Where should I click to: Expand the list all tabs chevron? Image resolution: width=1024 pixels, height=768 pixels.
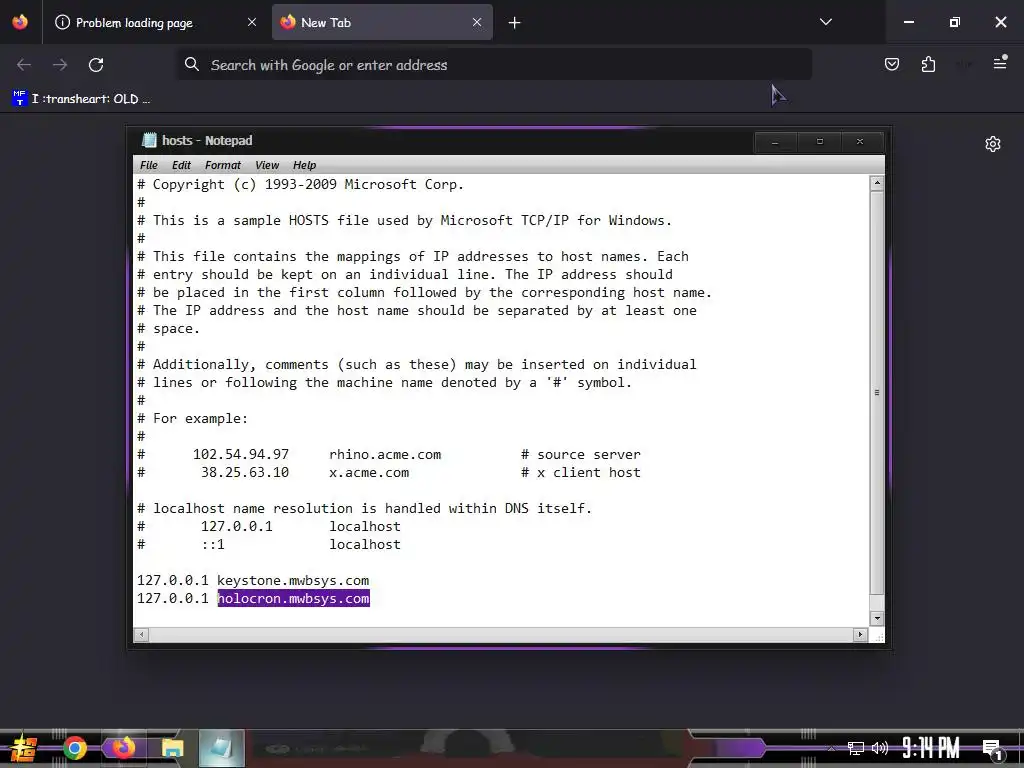(825, 22)
